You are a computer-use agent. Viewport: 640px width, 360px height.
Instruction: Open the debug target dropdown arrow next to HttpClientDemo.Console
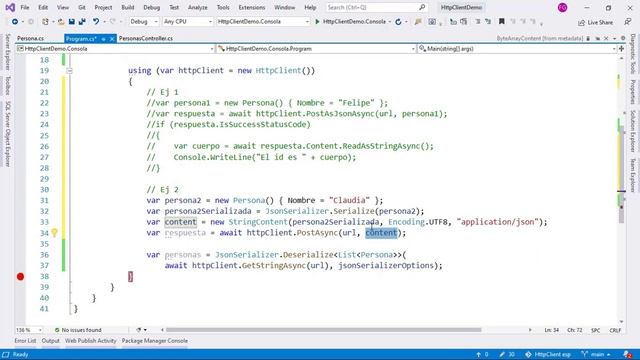pyautogui.click(x=390, y=22)
